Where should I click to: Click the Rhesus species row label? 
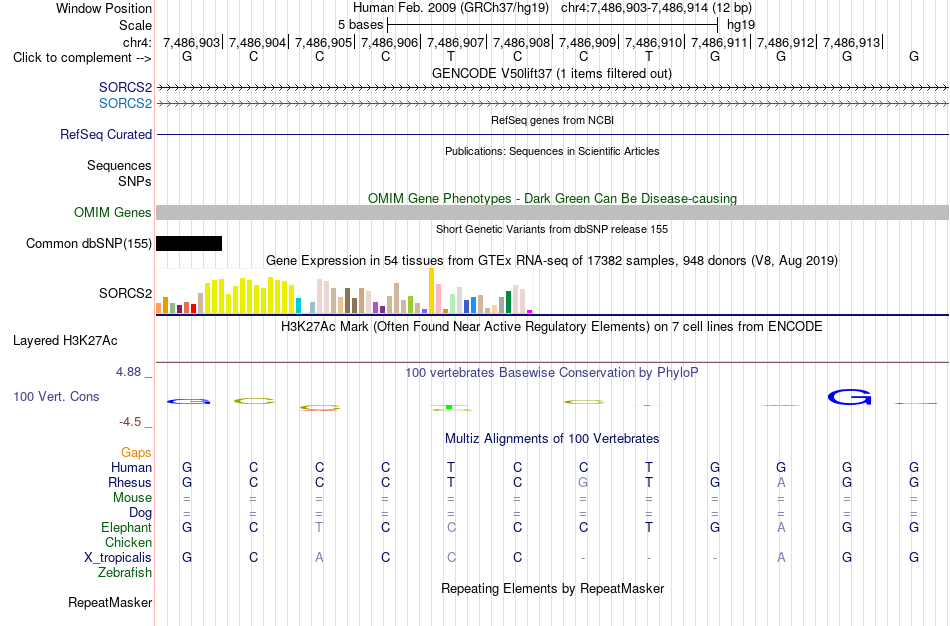[130, 482]
